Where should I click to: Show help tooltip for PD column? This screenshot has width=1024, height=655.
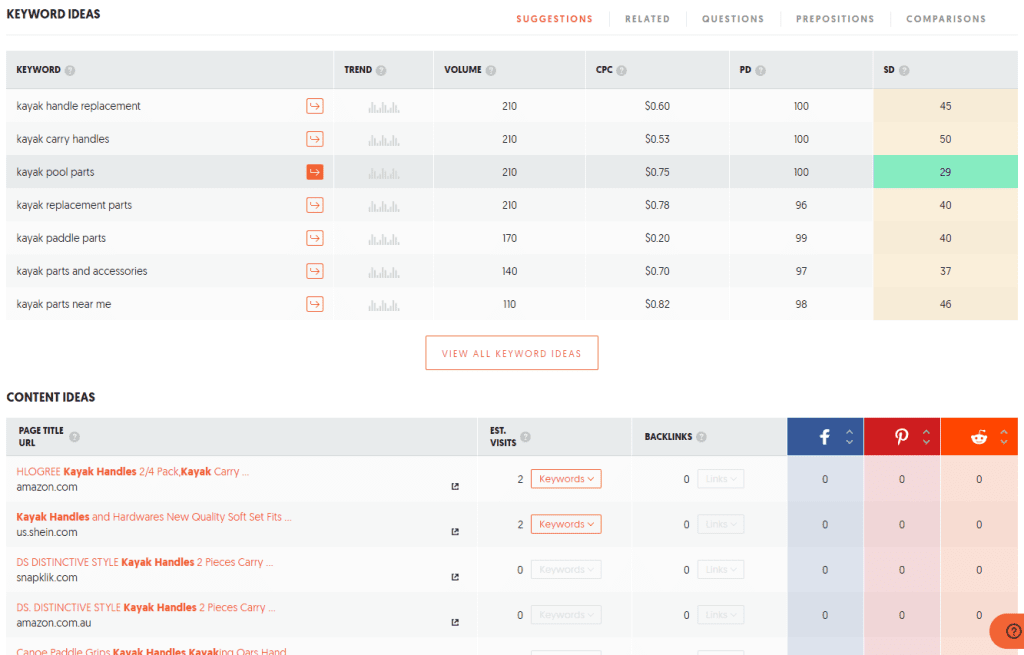point(761,71)
